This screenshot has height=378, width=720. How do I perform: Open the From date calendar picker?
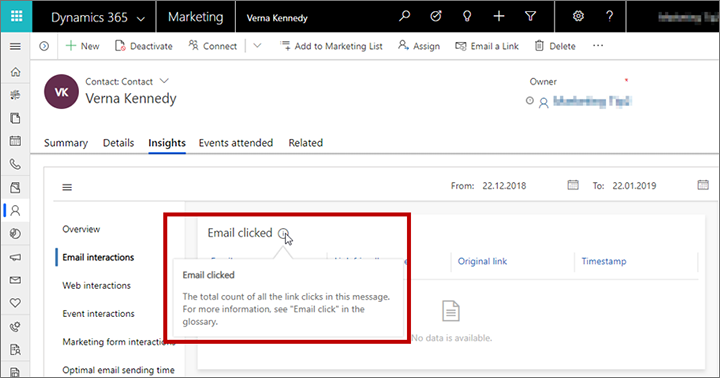(x=573, y=185)
